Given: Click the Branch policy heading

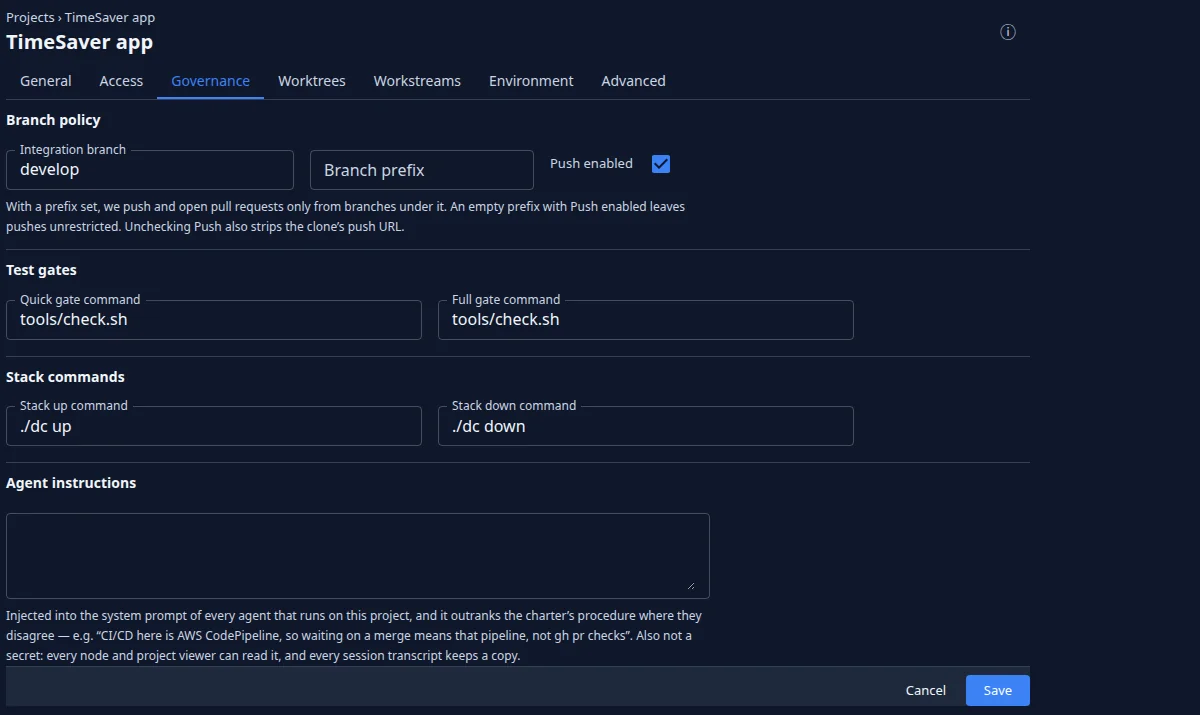Looking at the screenshot, I should click(53, 120).
